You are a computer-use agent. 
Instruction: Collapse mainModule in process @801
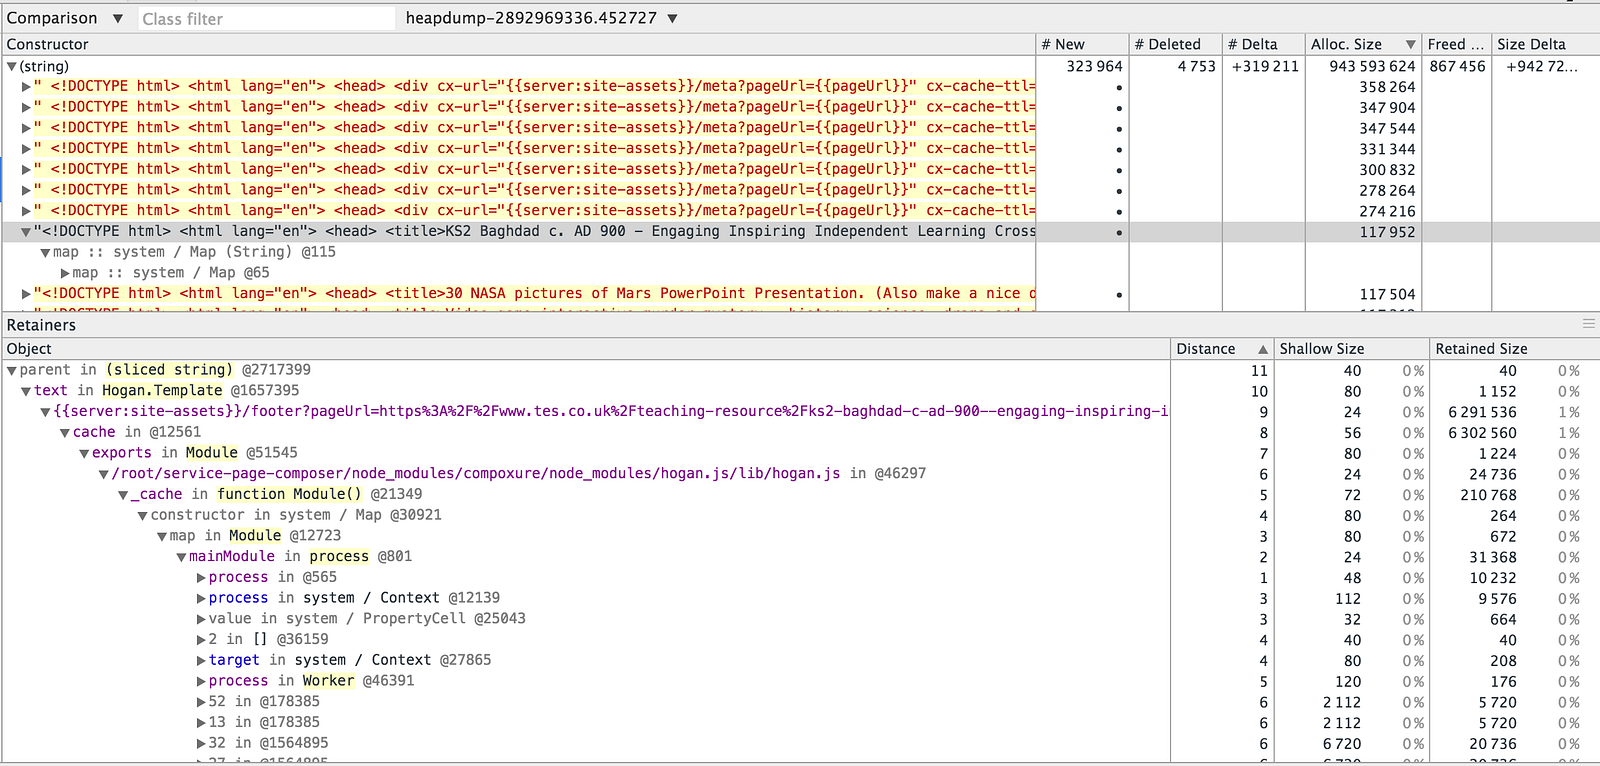pyautogui.click(x=181, y=557)
